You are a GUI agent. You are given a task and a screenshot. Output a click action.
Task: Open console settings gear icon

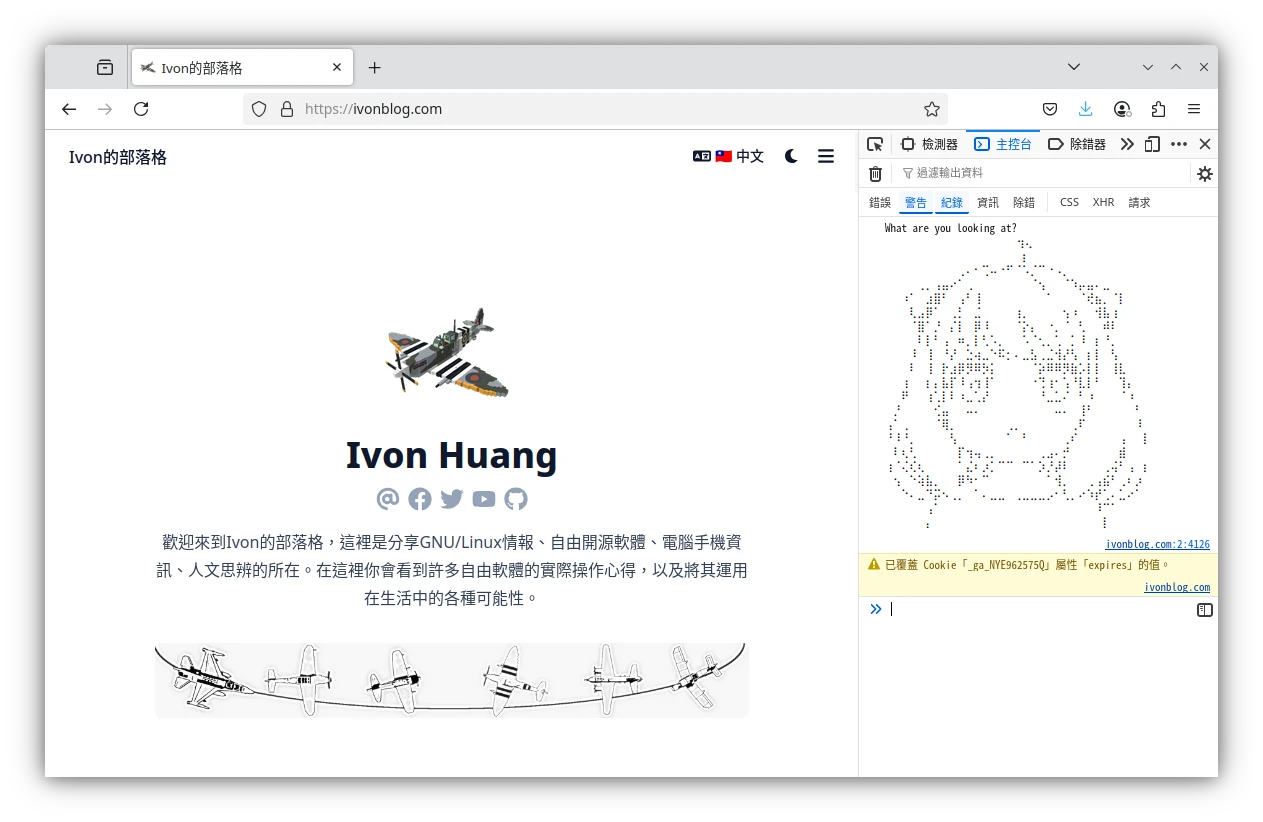(1205, 174)
